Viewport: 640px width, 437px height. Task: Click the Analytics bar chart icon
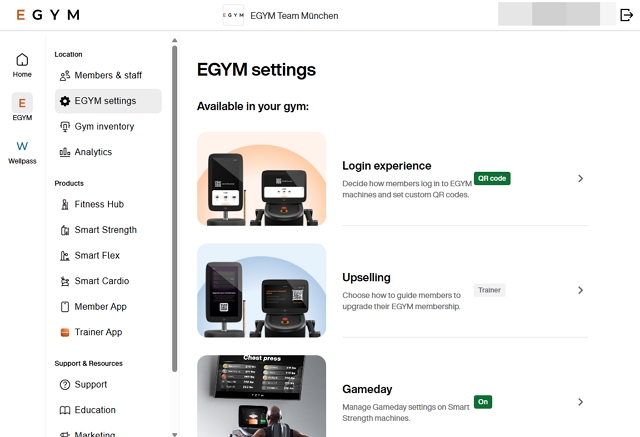coord(64,152)
